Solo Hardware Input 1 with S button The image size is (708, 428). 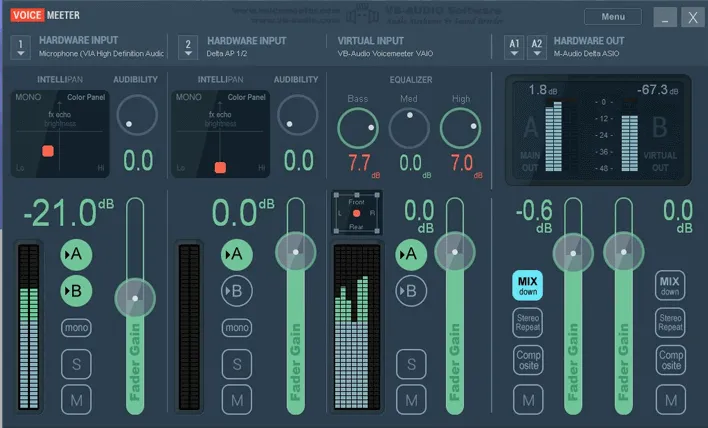pyautogui.click(x=76, y=364)
